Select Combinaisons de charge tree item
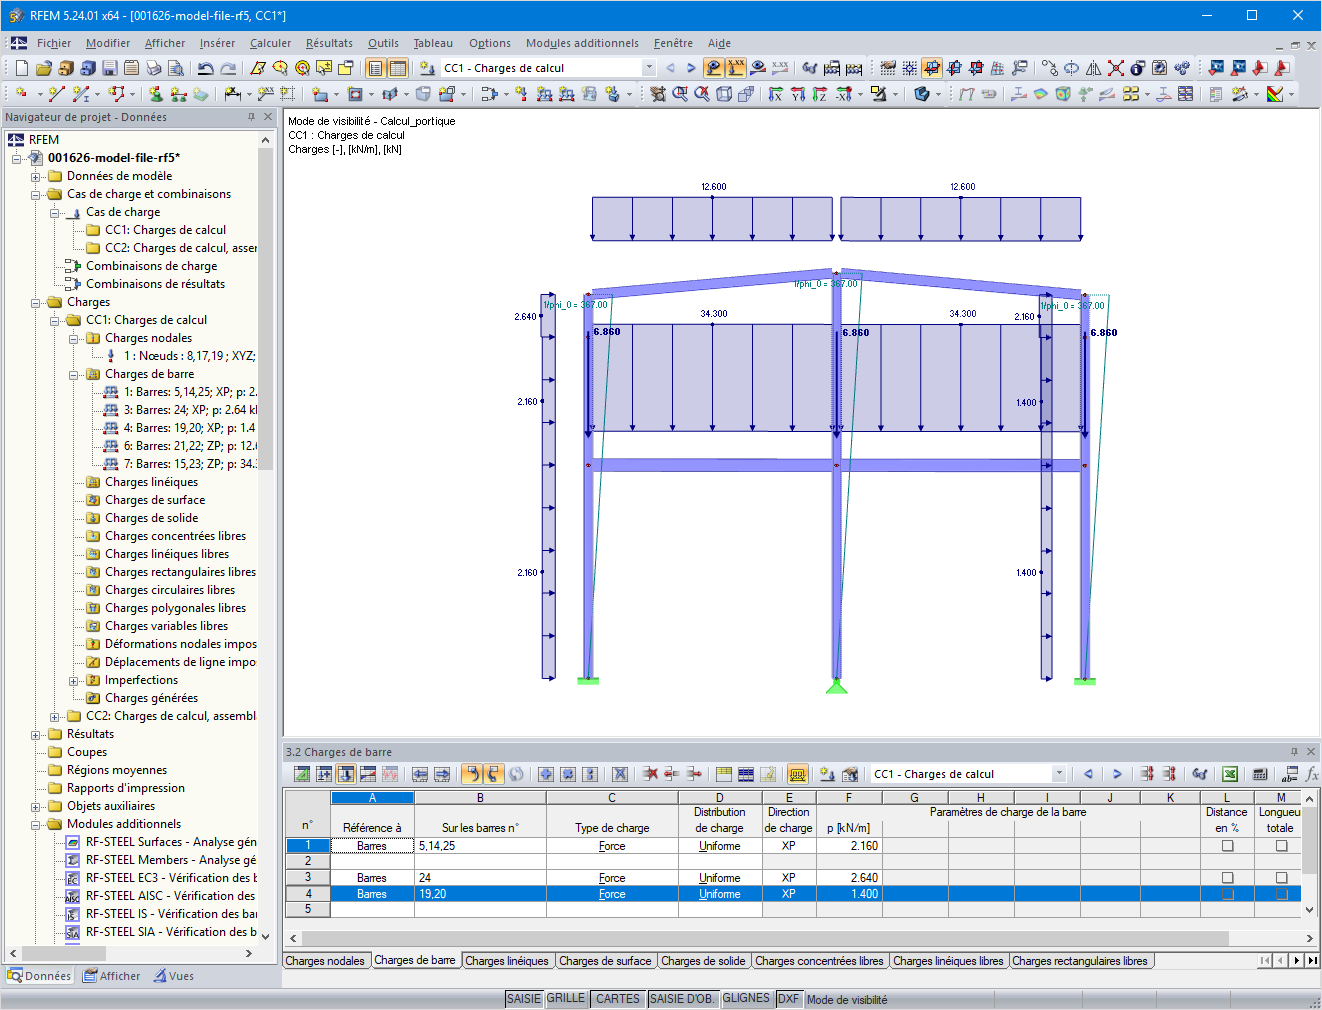 pyautogui.click(x=151, y=266)
